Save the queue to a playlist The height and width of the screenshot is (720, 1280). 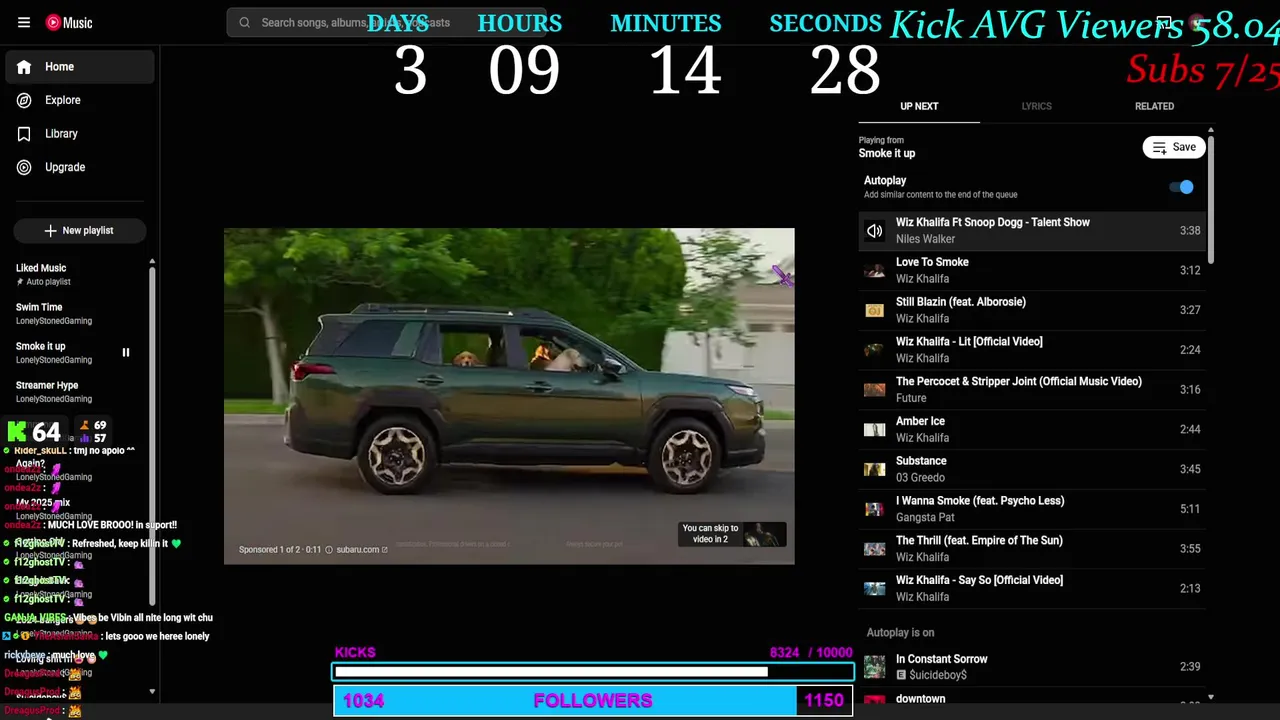1174,147
